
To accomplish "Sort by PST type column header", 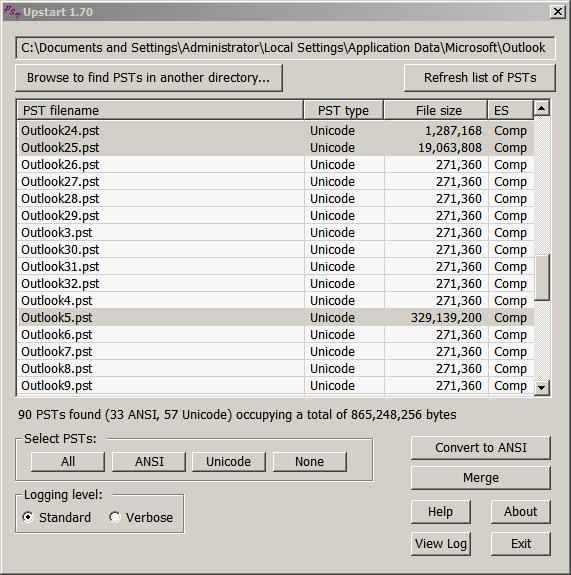I will [344, 110].
